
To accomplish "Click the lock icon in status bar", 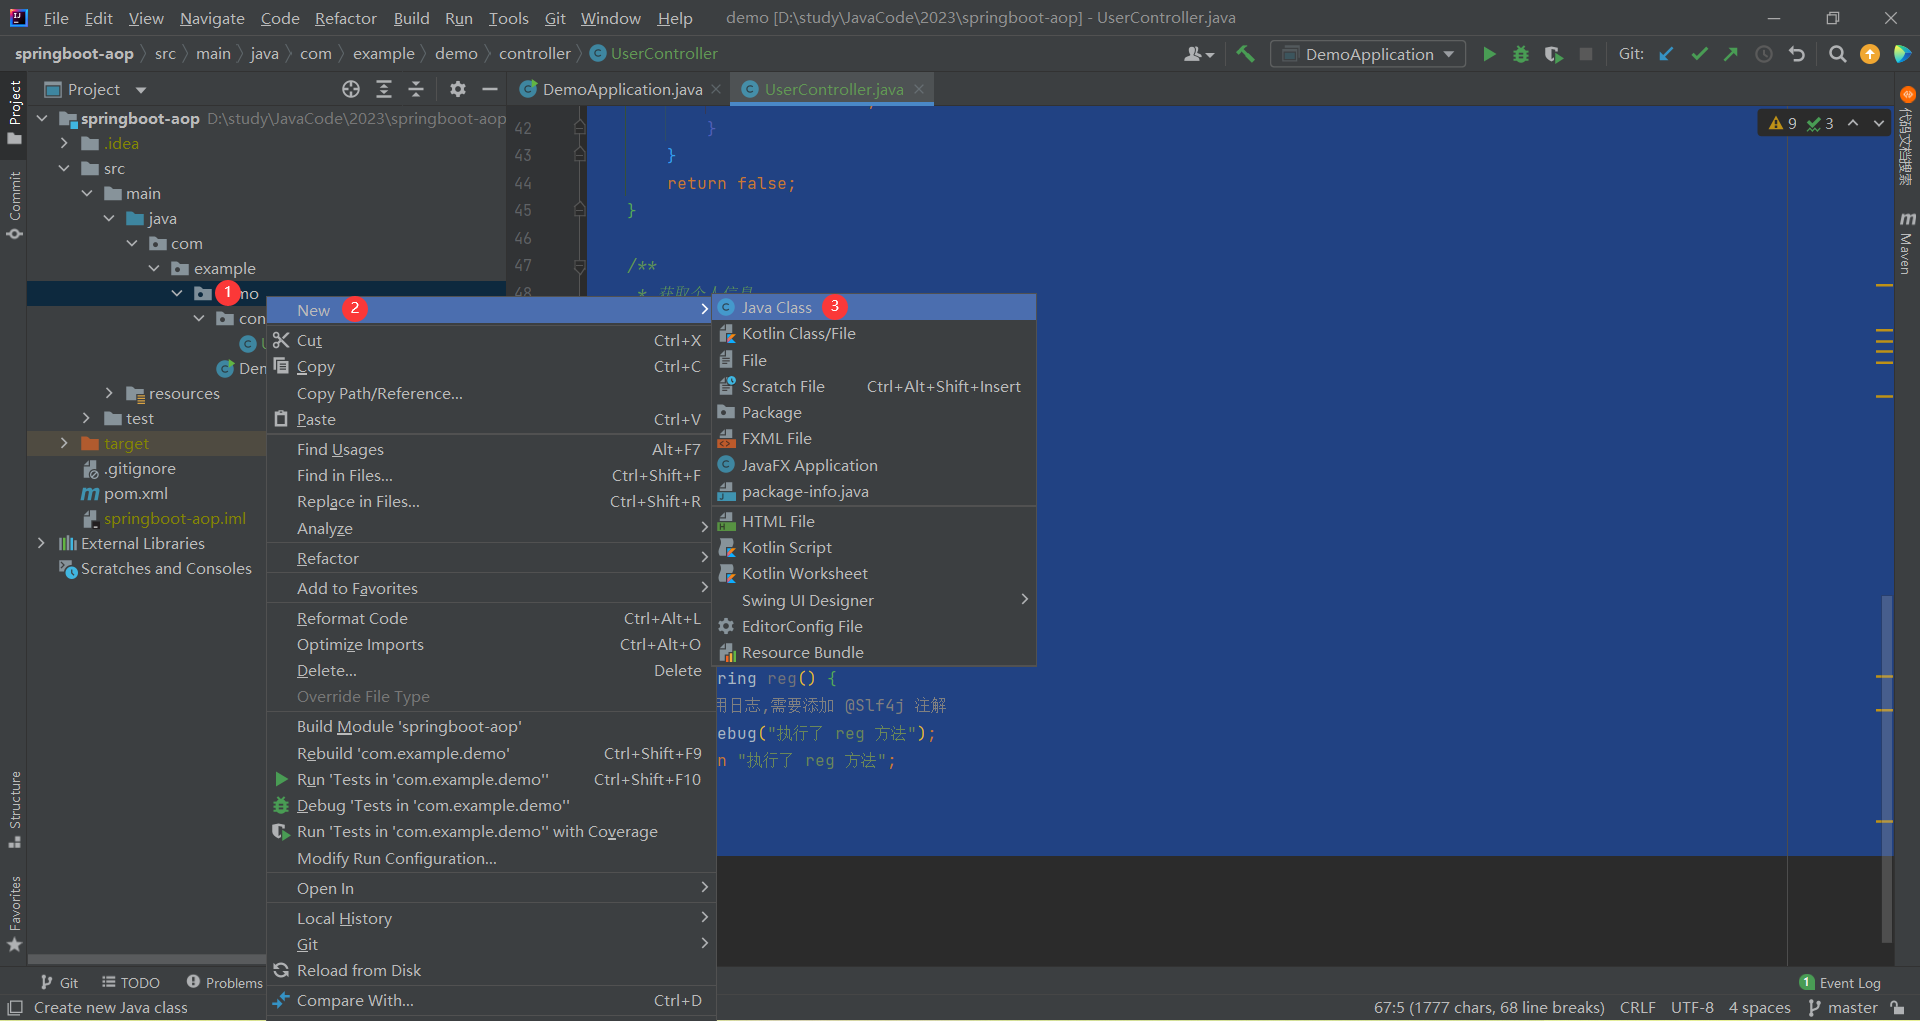I will point(1897,1008).
